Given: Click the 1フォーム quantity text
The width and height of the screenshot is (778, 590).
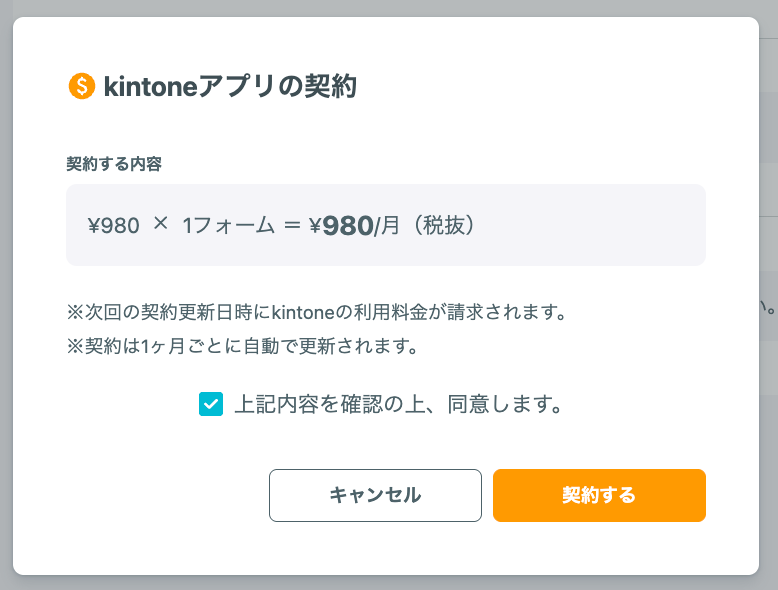Looking at the screenshot, I should click(229, 225).
